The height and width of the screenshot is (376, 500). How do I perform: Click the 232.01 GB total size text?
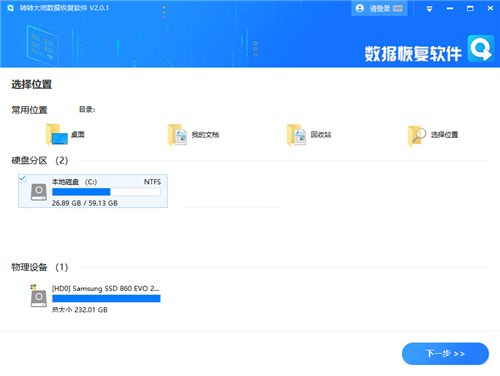(x=80, y=310)
